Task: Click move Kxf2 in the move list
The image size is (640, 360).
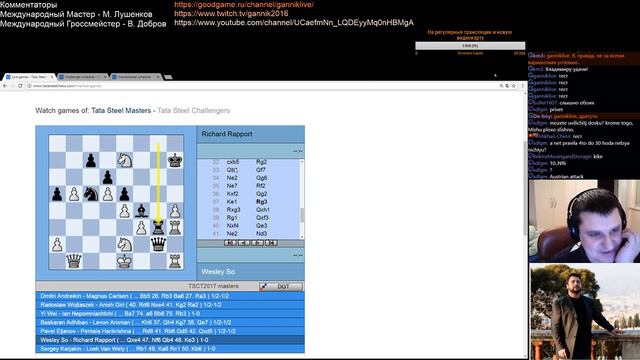Action: point(232,194)
